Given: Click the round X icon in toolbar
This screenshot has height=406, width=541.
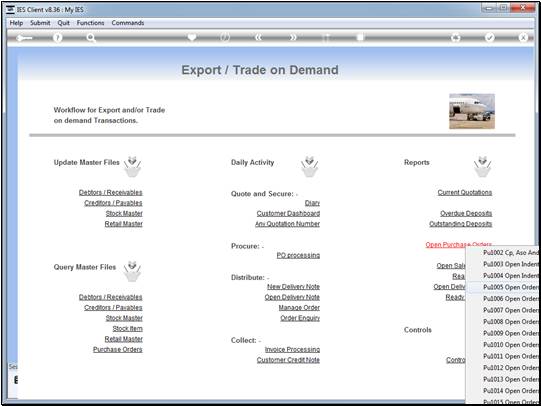Looking at the screenshot, I should point(523,37).
